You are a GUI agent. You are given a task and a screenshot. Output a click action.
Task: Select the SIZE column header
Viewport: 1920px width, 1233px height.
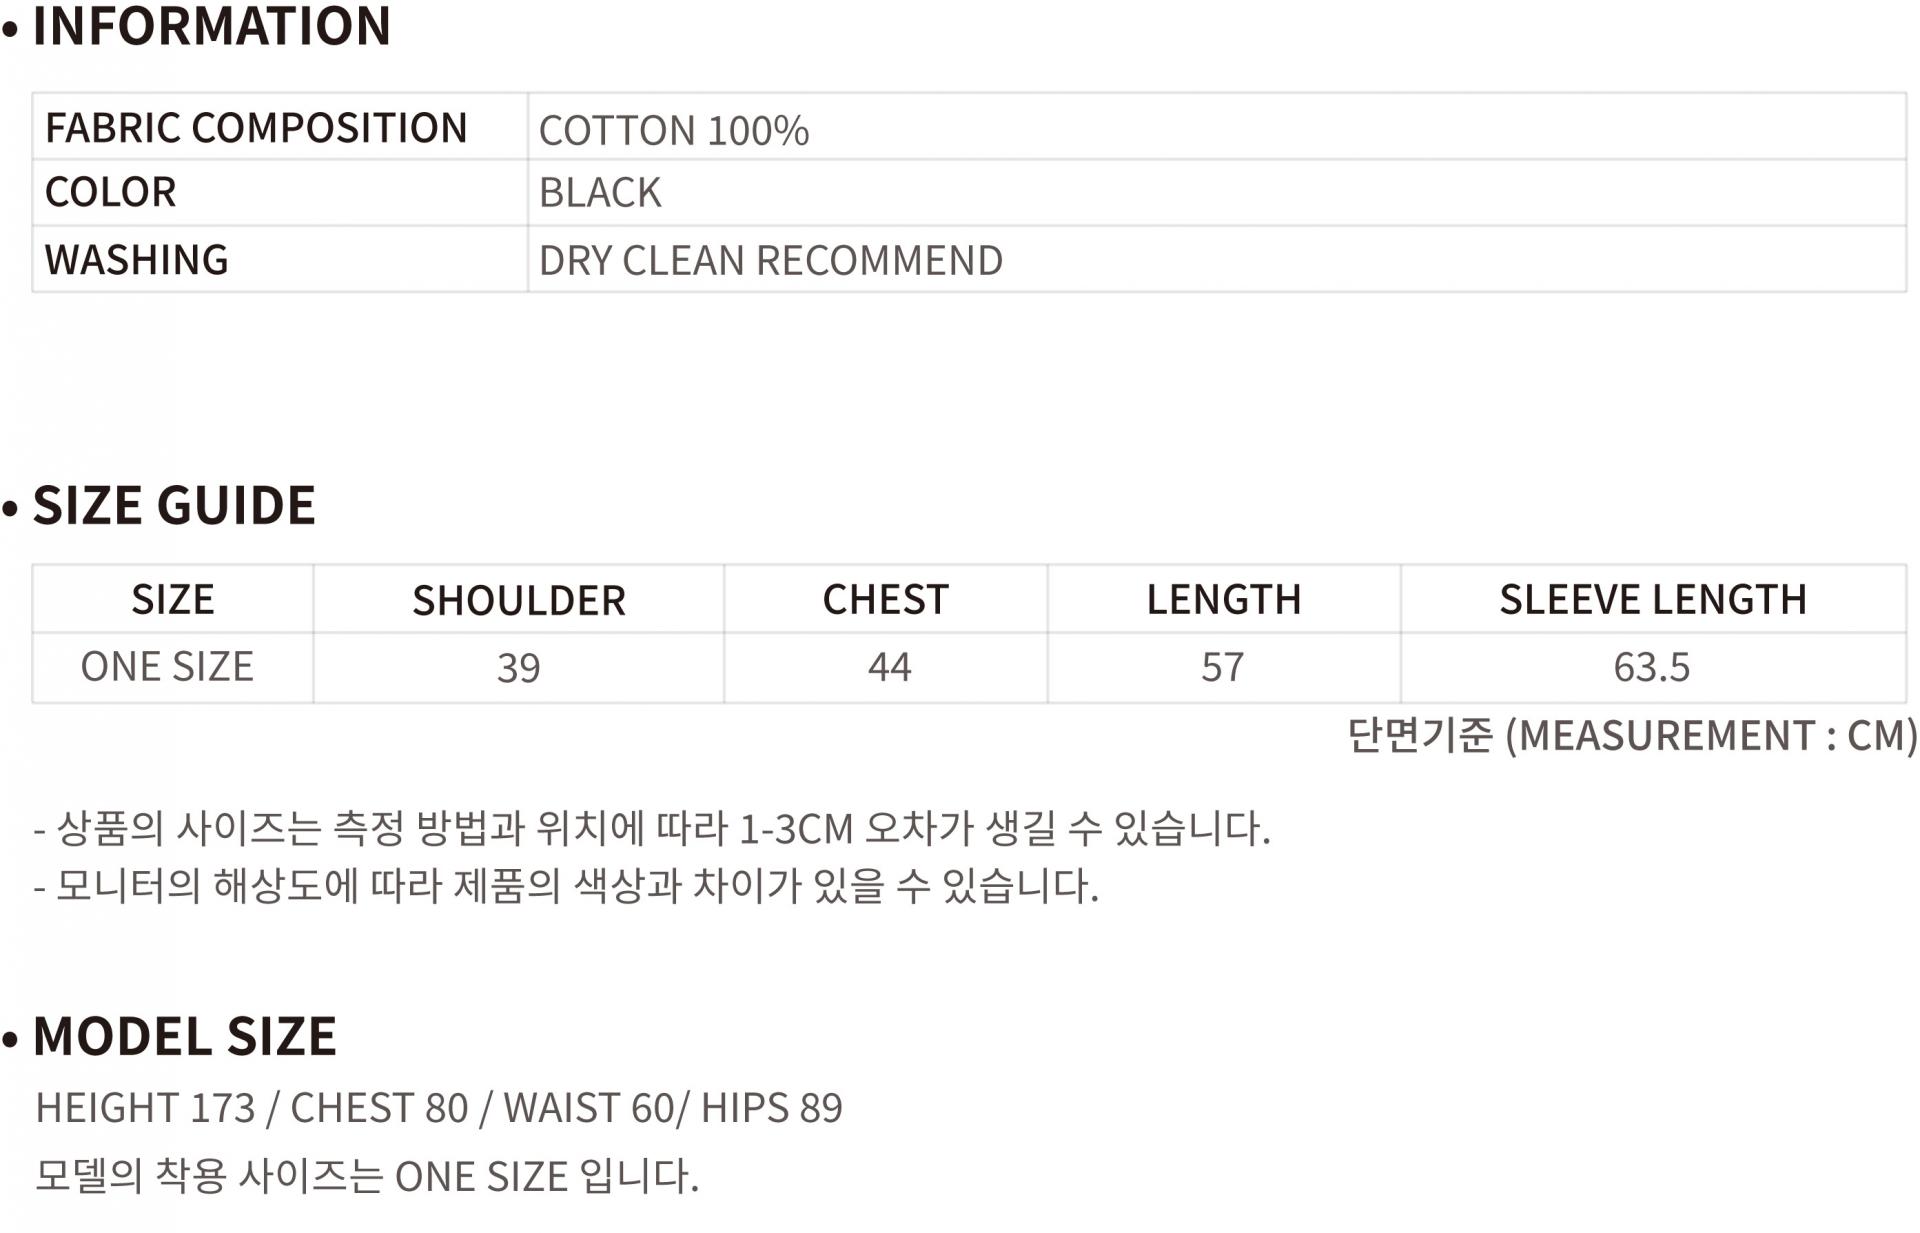[x=173, y=600]
